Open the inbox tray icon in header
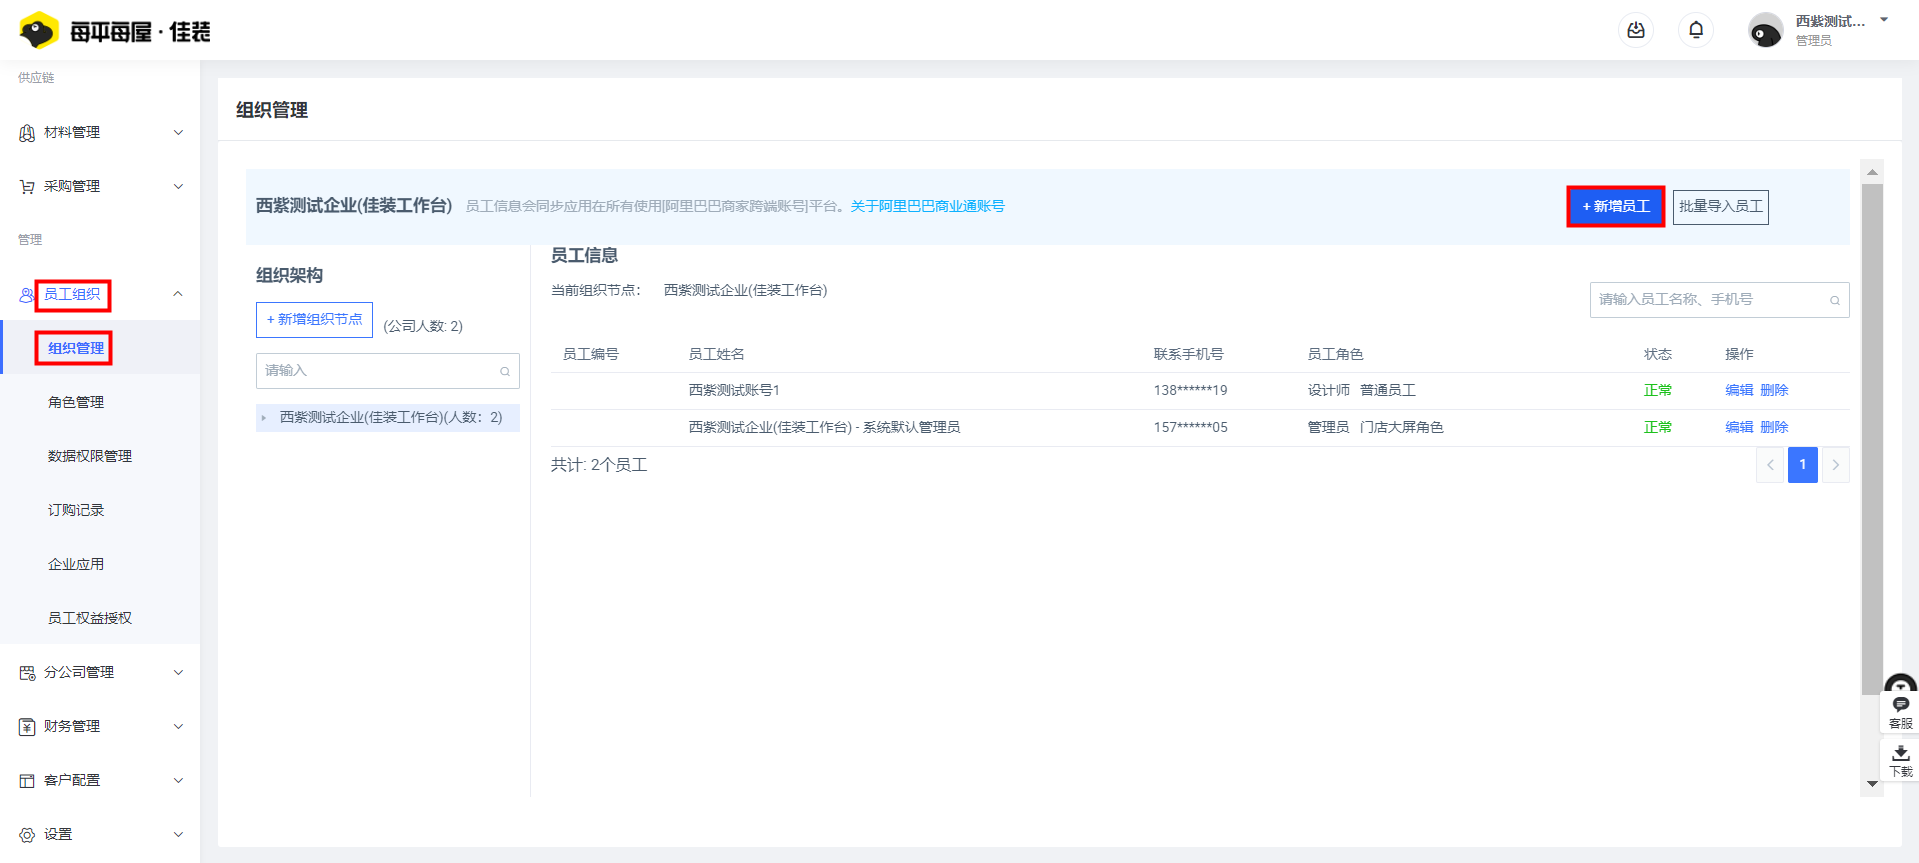 tap(1636, 30)
